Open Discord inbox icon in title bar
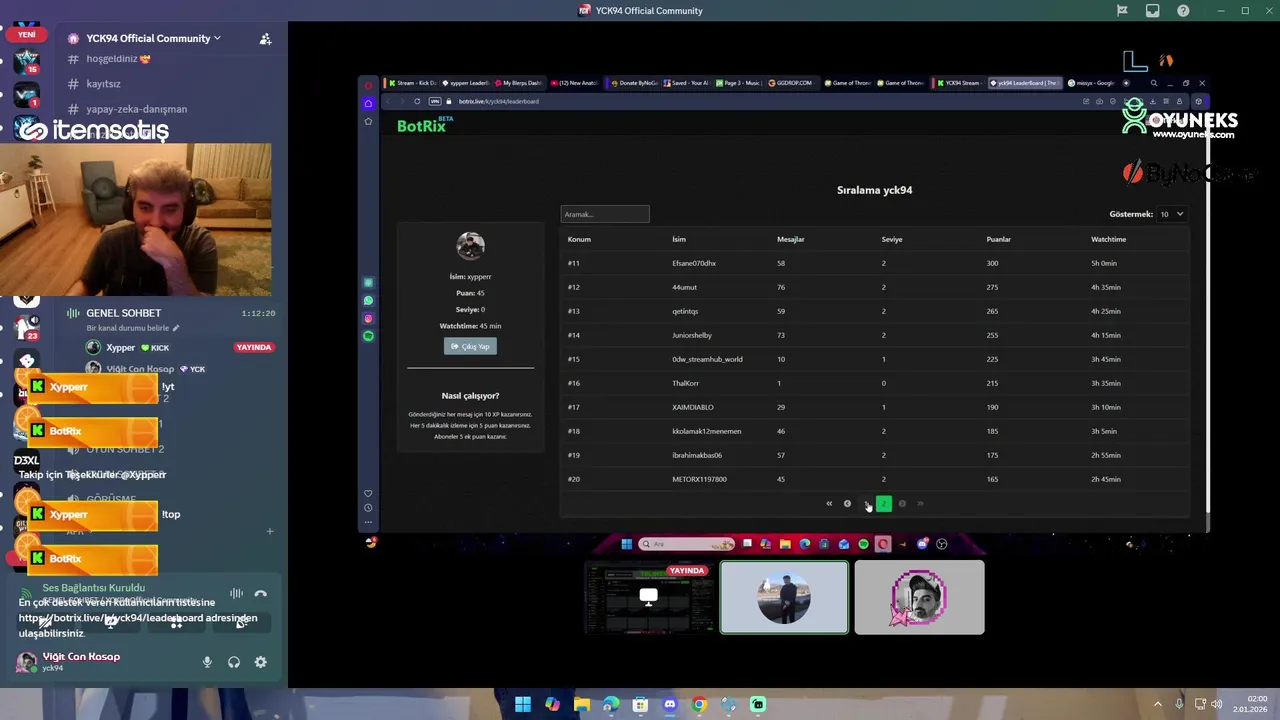This screenshot has height=720, width=1280. pos(1153,11)
